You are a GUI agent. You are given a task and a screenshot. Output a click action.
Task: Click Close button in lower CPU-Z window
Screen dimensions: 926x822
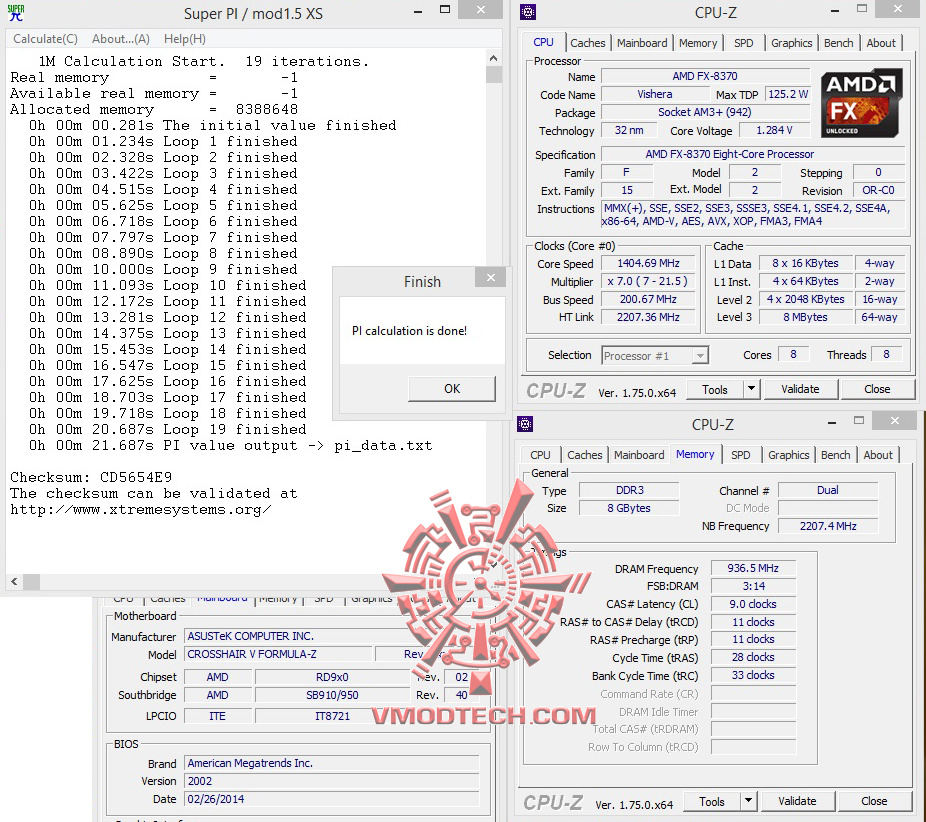pyautogui.click(x=874, y=801)
